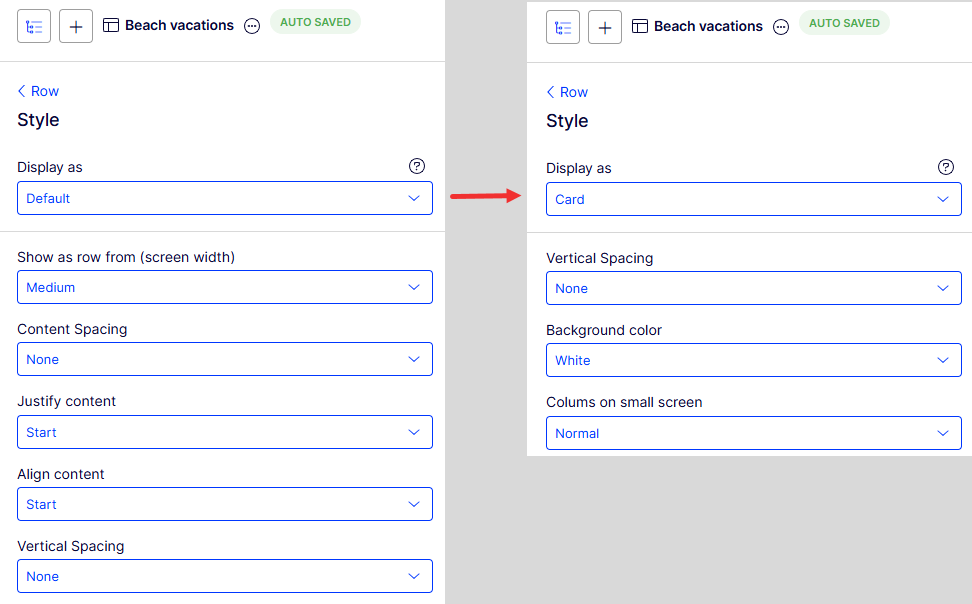Viewport: 972px width, 604px height.
Task: Click the Colums on small screen label
Action: point(624,402)
